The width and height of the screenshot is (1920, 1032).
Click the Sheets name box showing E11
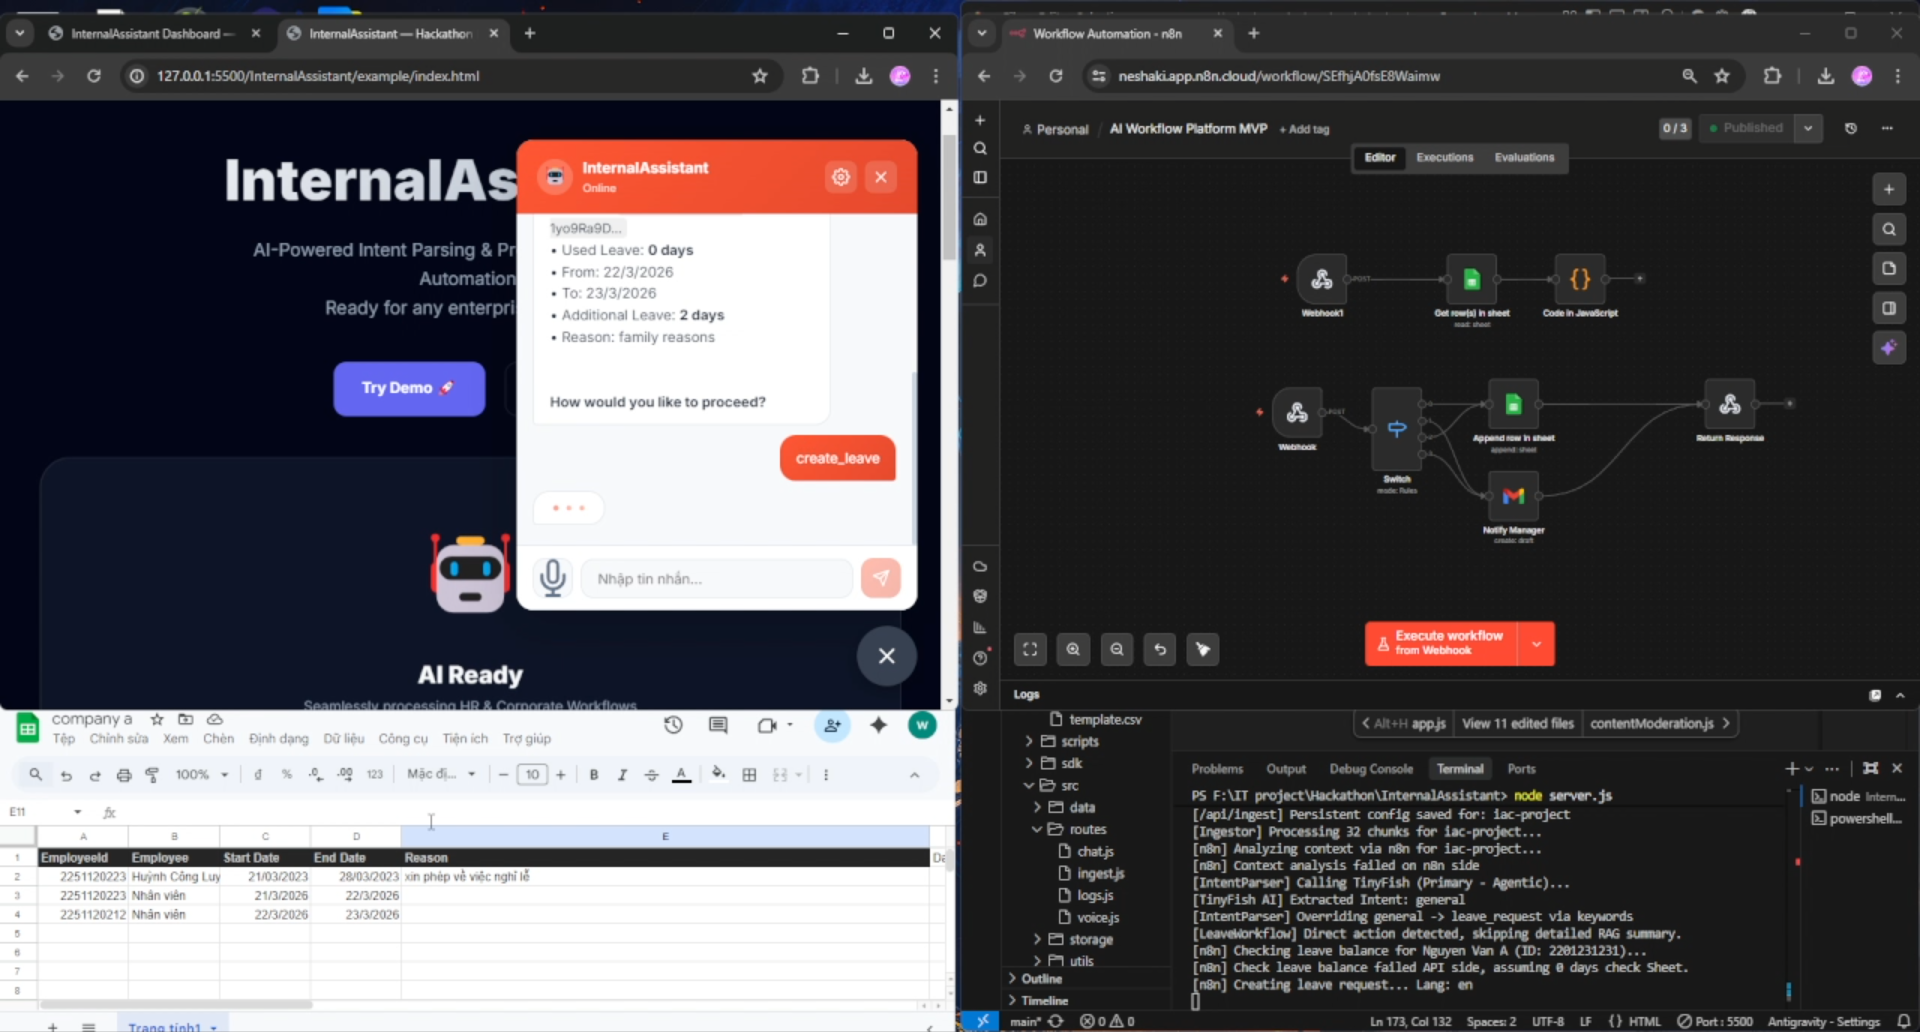pos(46,812)
